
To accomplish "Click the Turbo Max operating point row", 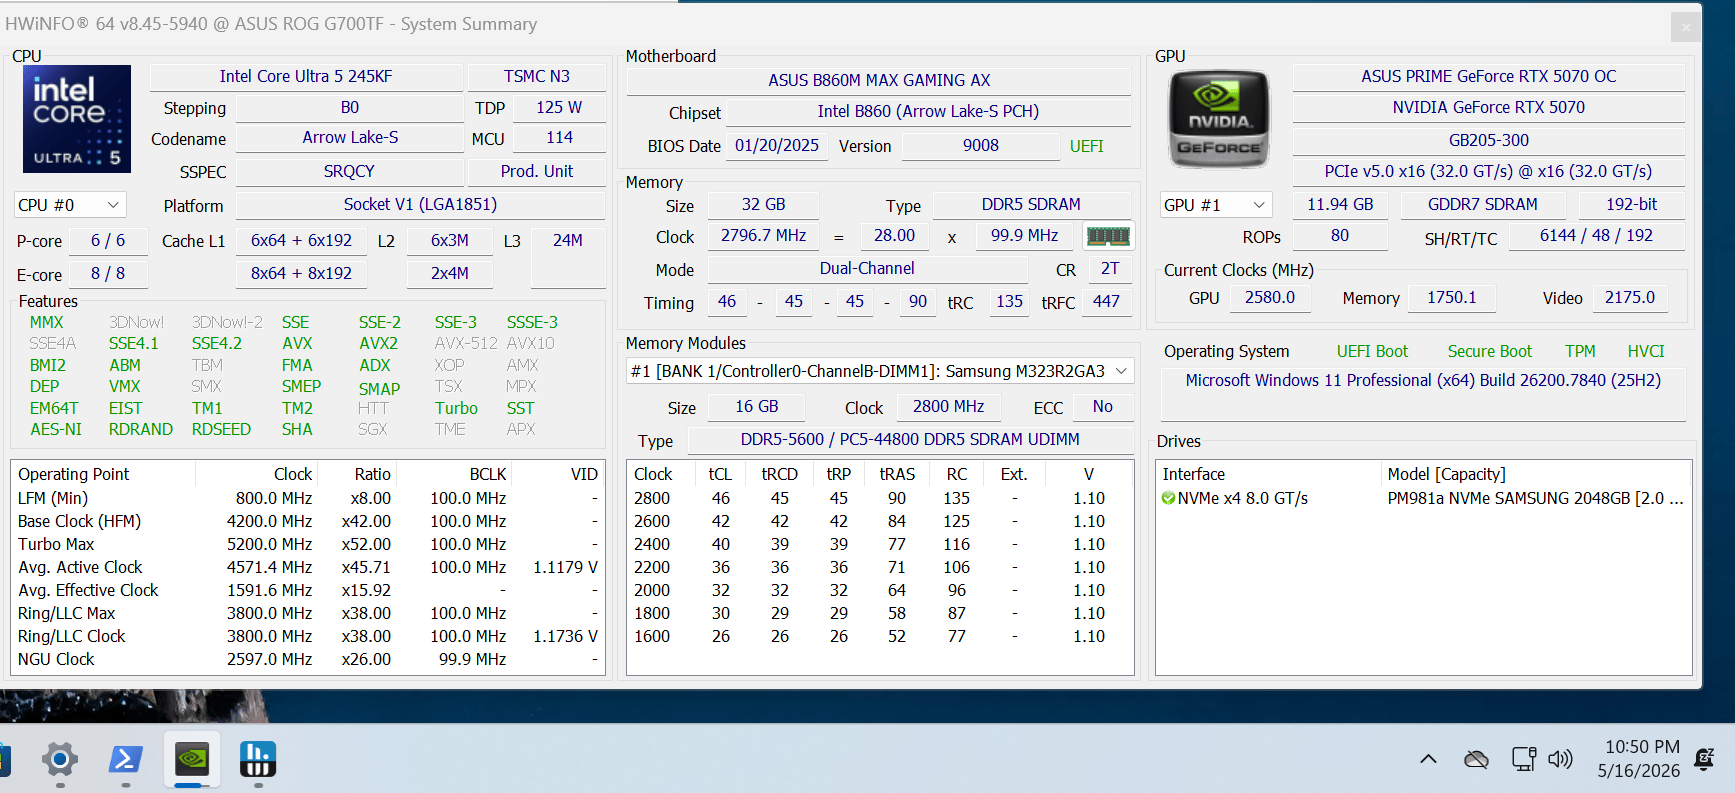I will (x=308, y=544).
